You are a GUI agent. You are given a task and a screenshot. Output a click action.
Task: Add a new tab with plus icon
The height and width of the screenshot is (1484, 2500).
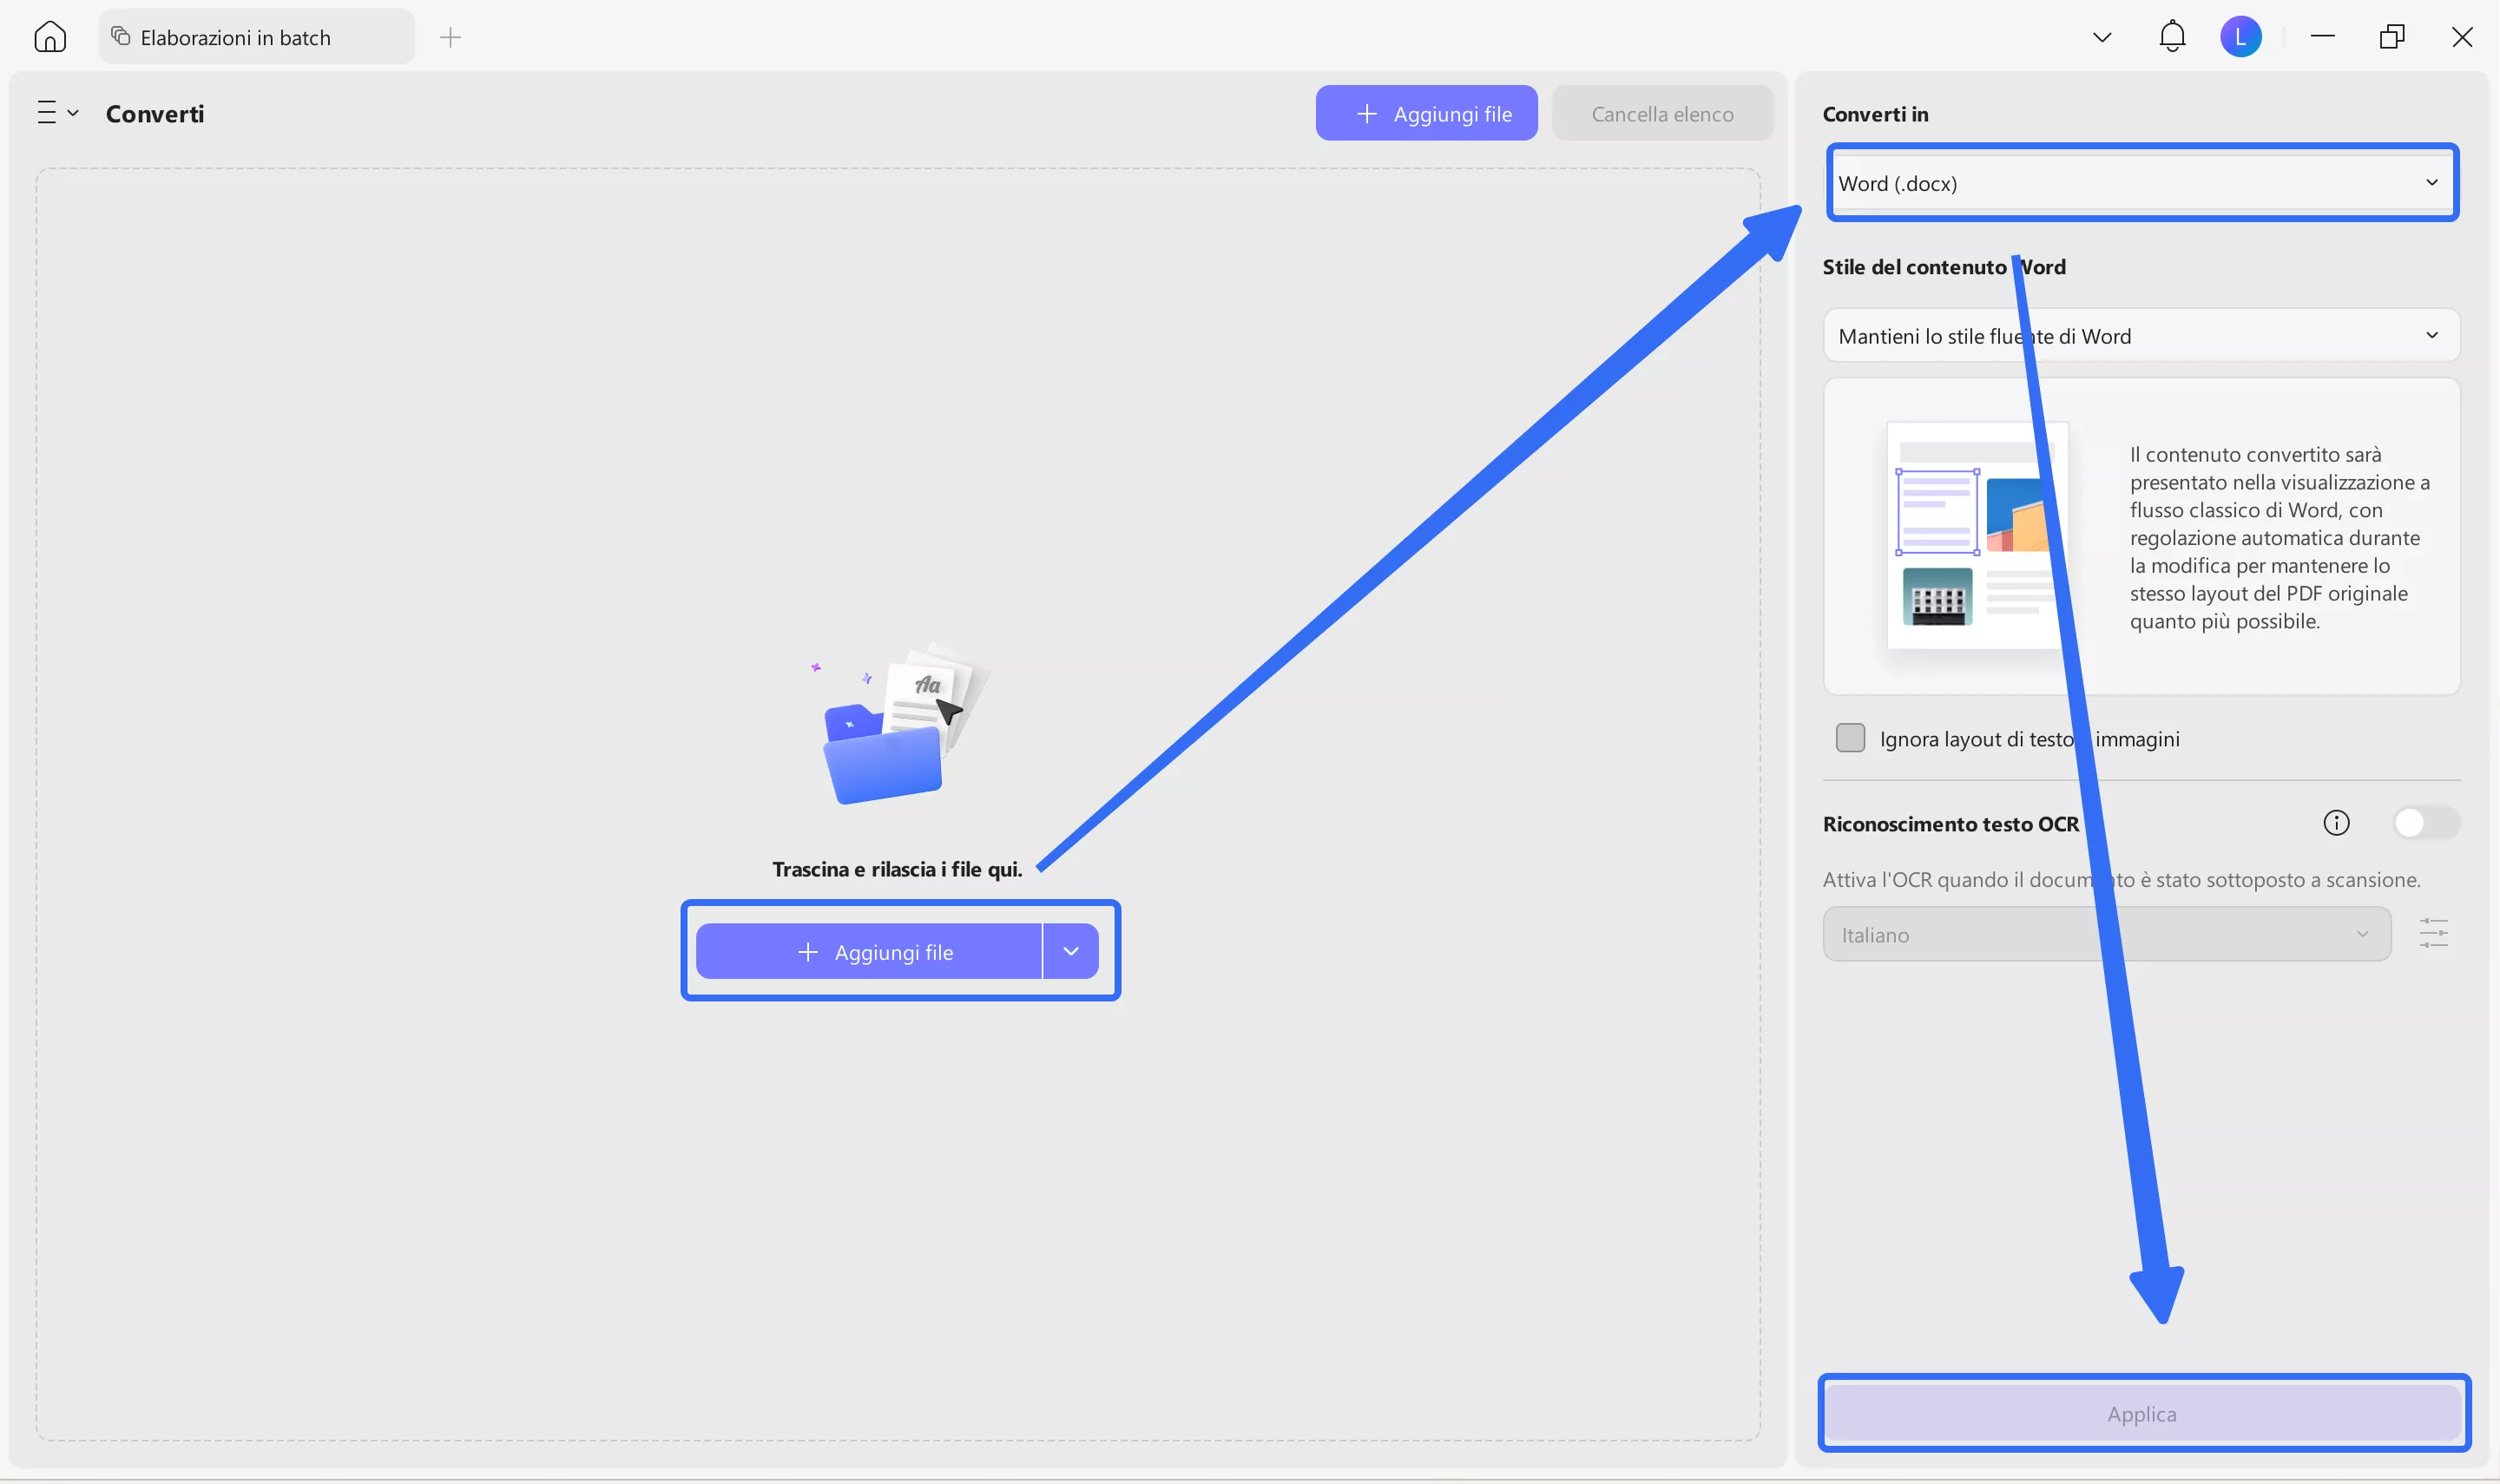450,38
